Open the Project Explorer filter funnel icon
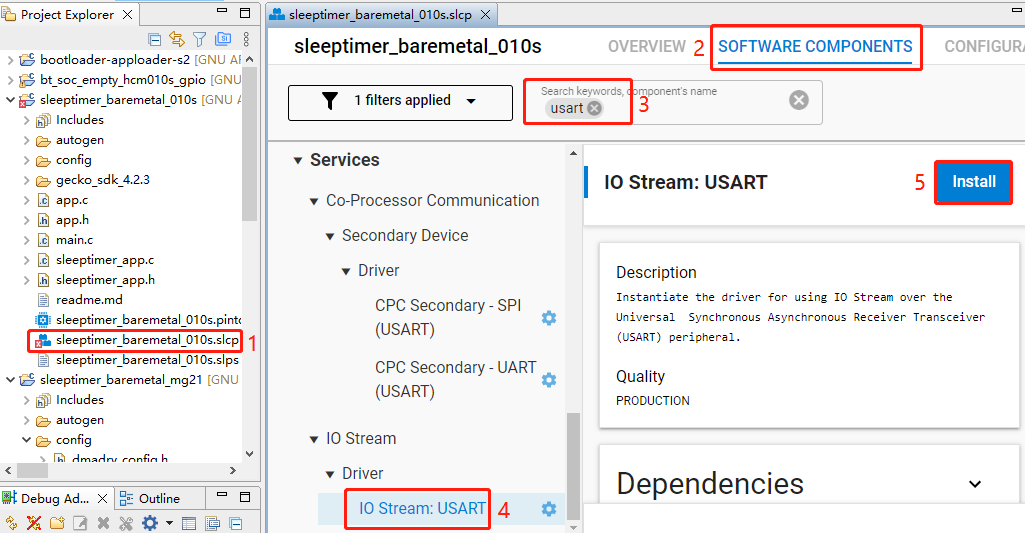1025x533 pixels. (x=199, y=40)
